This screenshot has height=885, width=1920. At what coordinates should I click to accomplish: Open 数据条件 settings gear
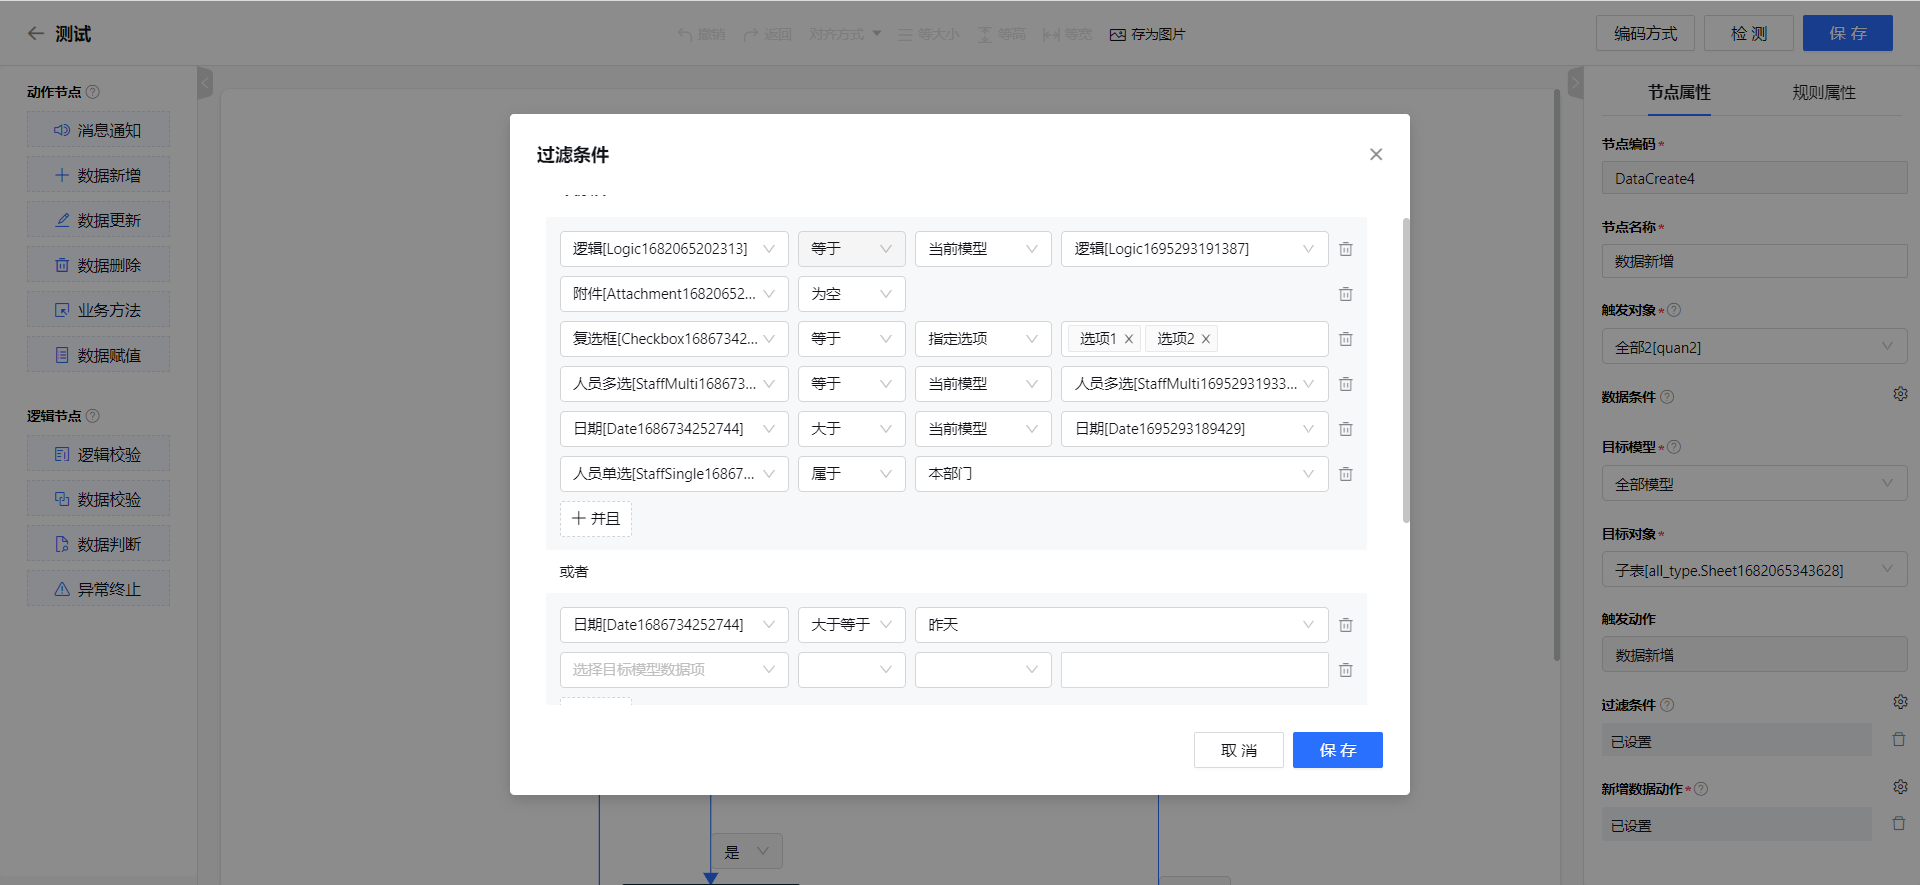tap(1900, 394)
